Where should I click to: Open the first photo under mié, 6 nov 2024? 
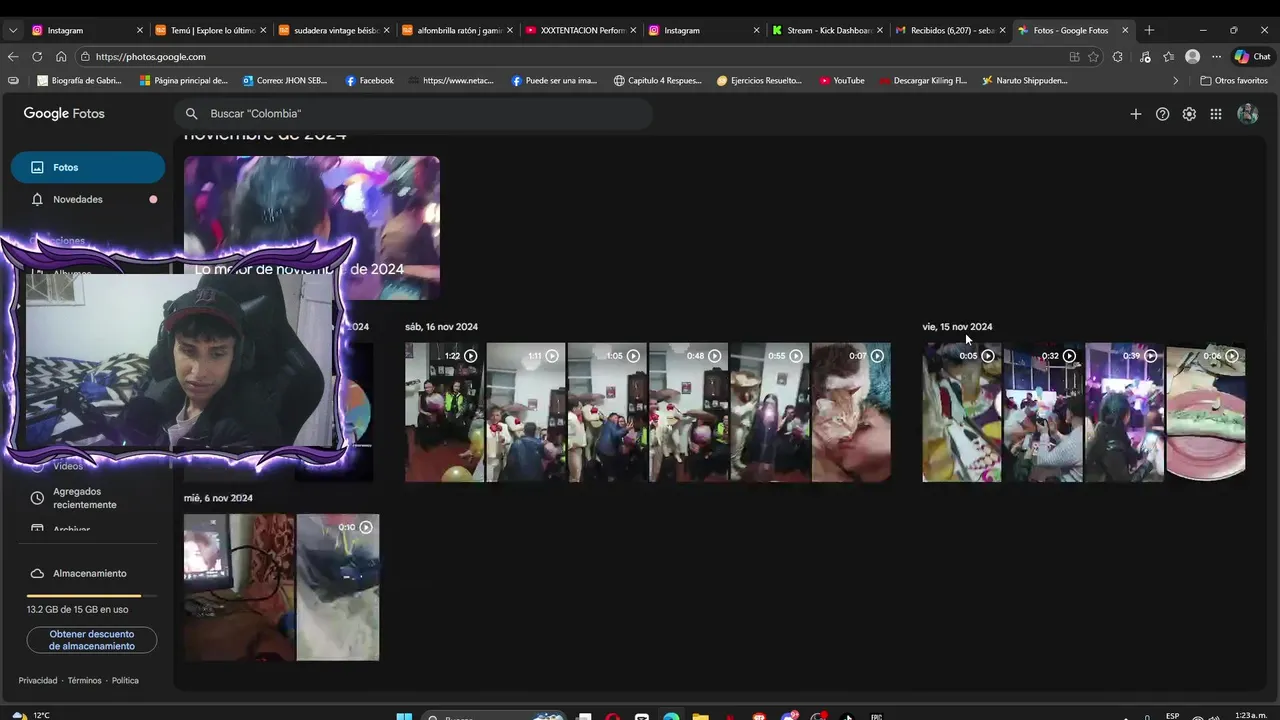point(239,587)
